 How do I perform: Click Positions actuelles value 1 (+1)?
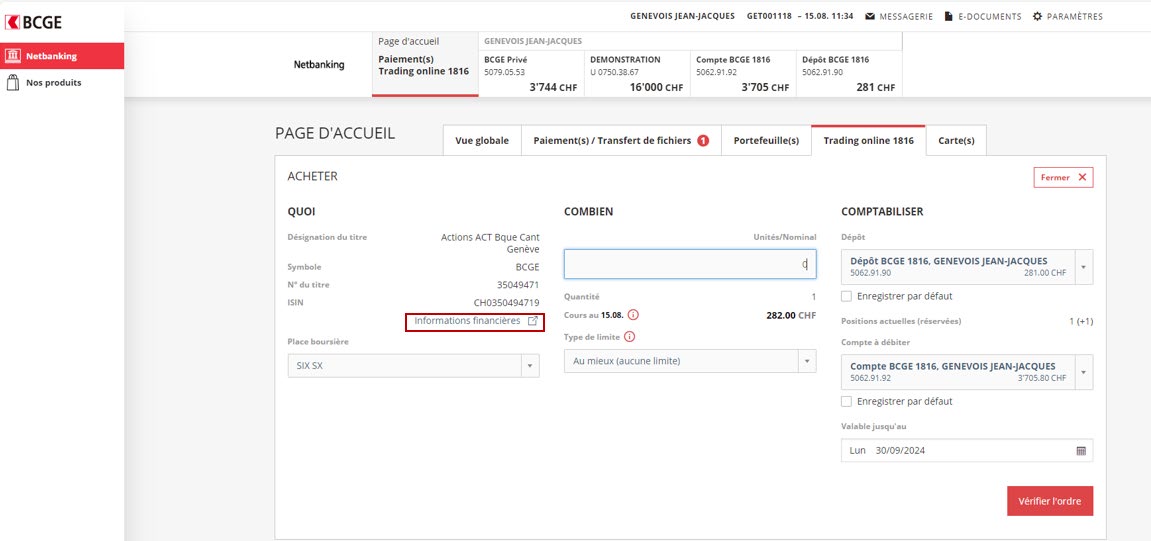click(x=1081, y=322)
